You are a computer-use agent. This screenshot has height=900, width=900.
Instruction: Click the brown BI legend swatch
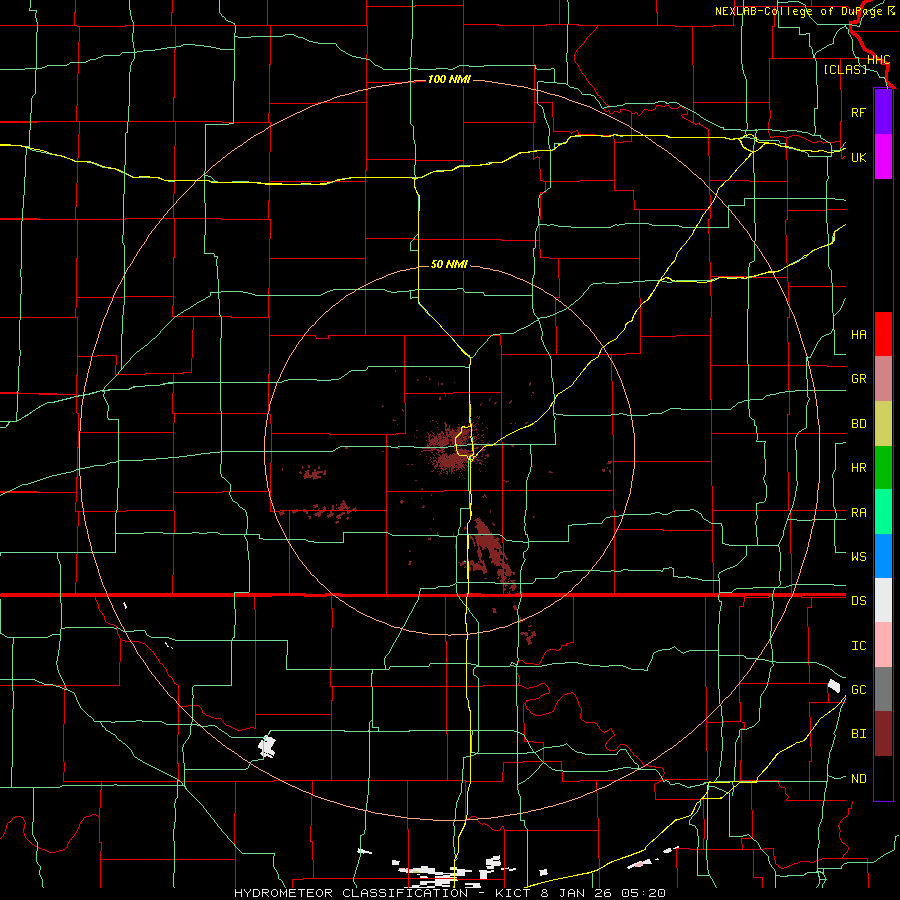coord(883,734)
